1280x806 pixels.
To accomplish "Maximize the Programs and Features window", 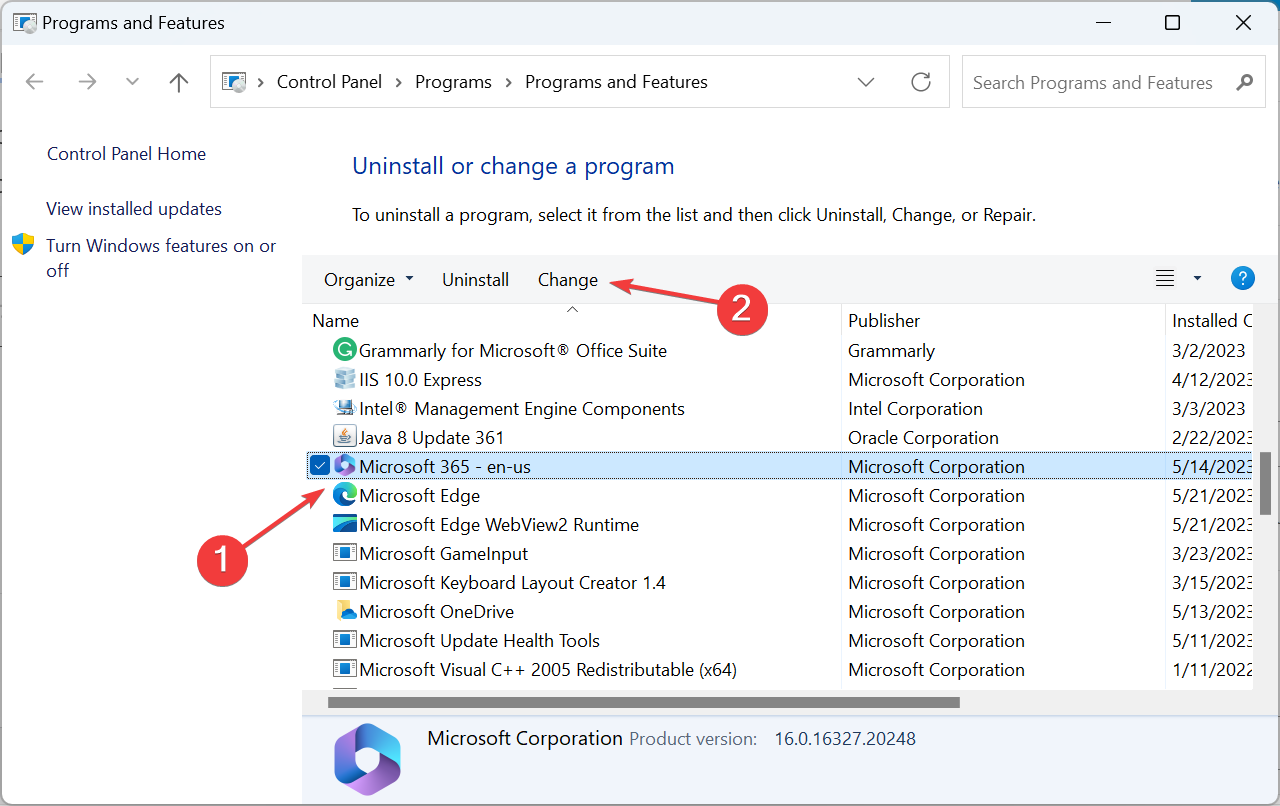I will point(1172,23).
